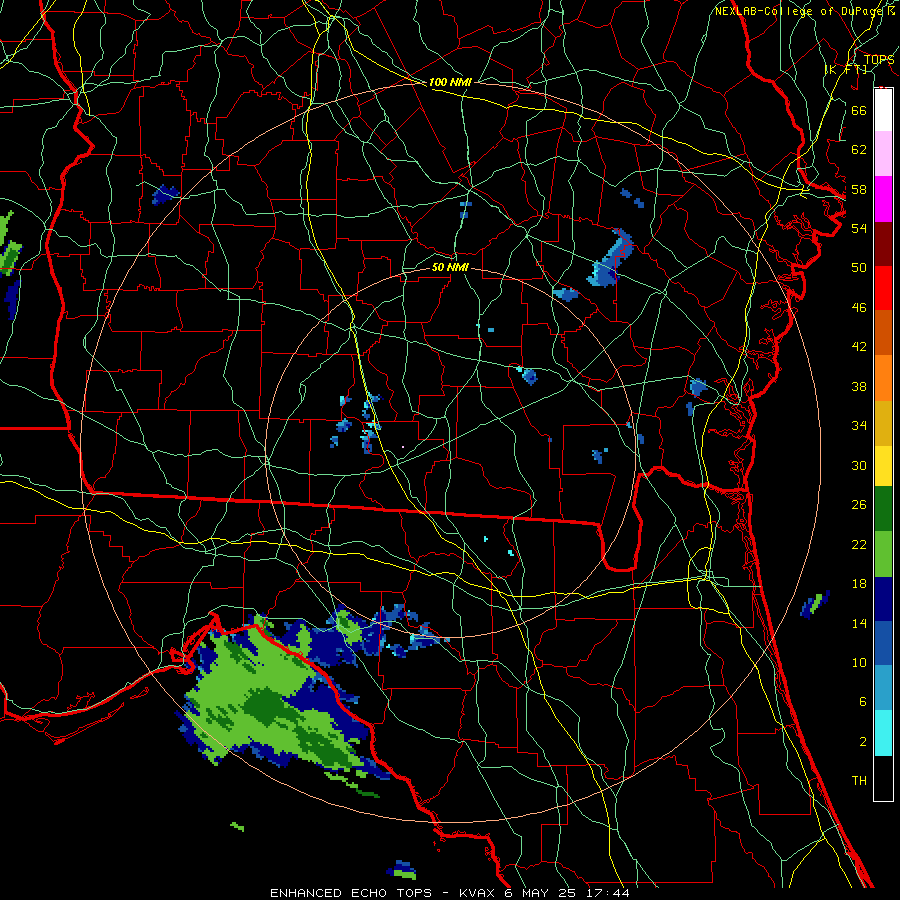Click the "34" legend value
This screenshot has height=900, width=900.
[859, 426]
